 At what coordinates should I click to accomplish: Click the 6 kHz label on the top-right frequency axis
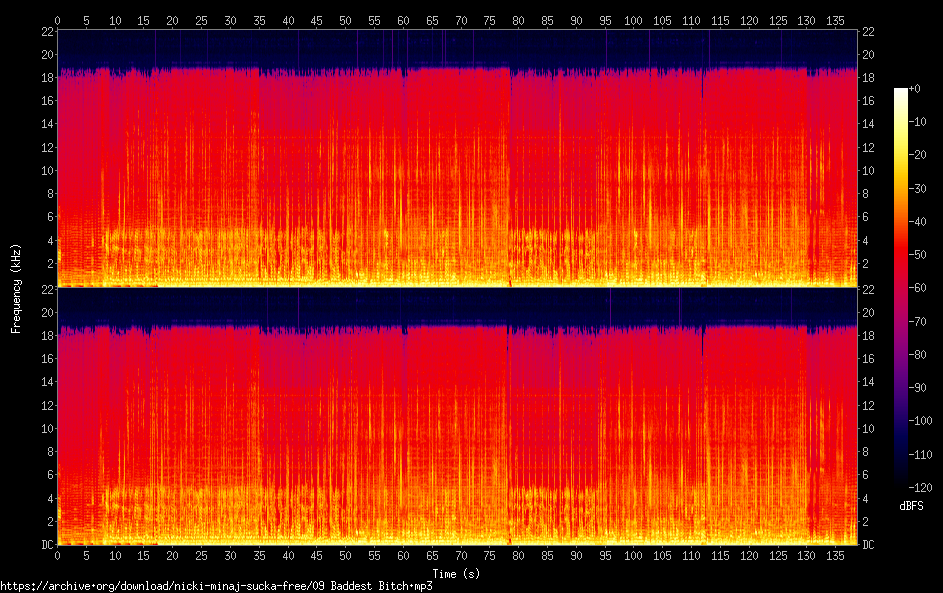coord(867,217)
